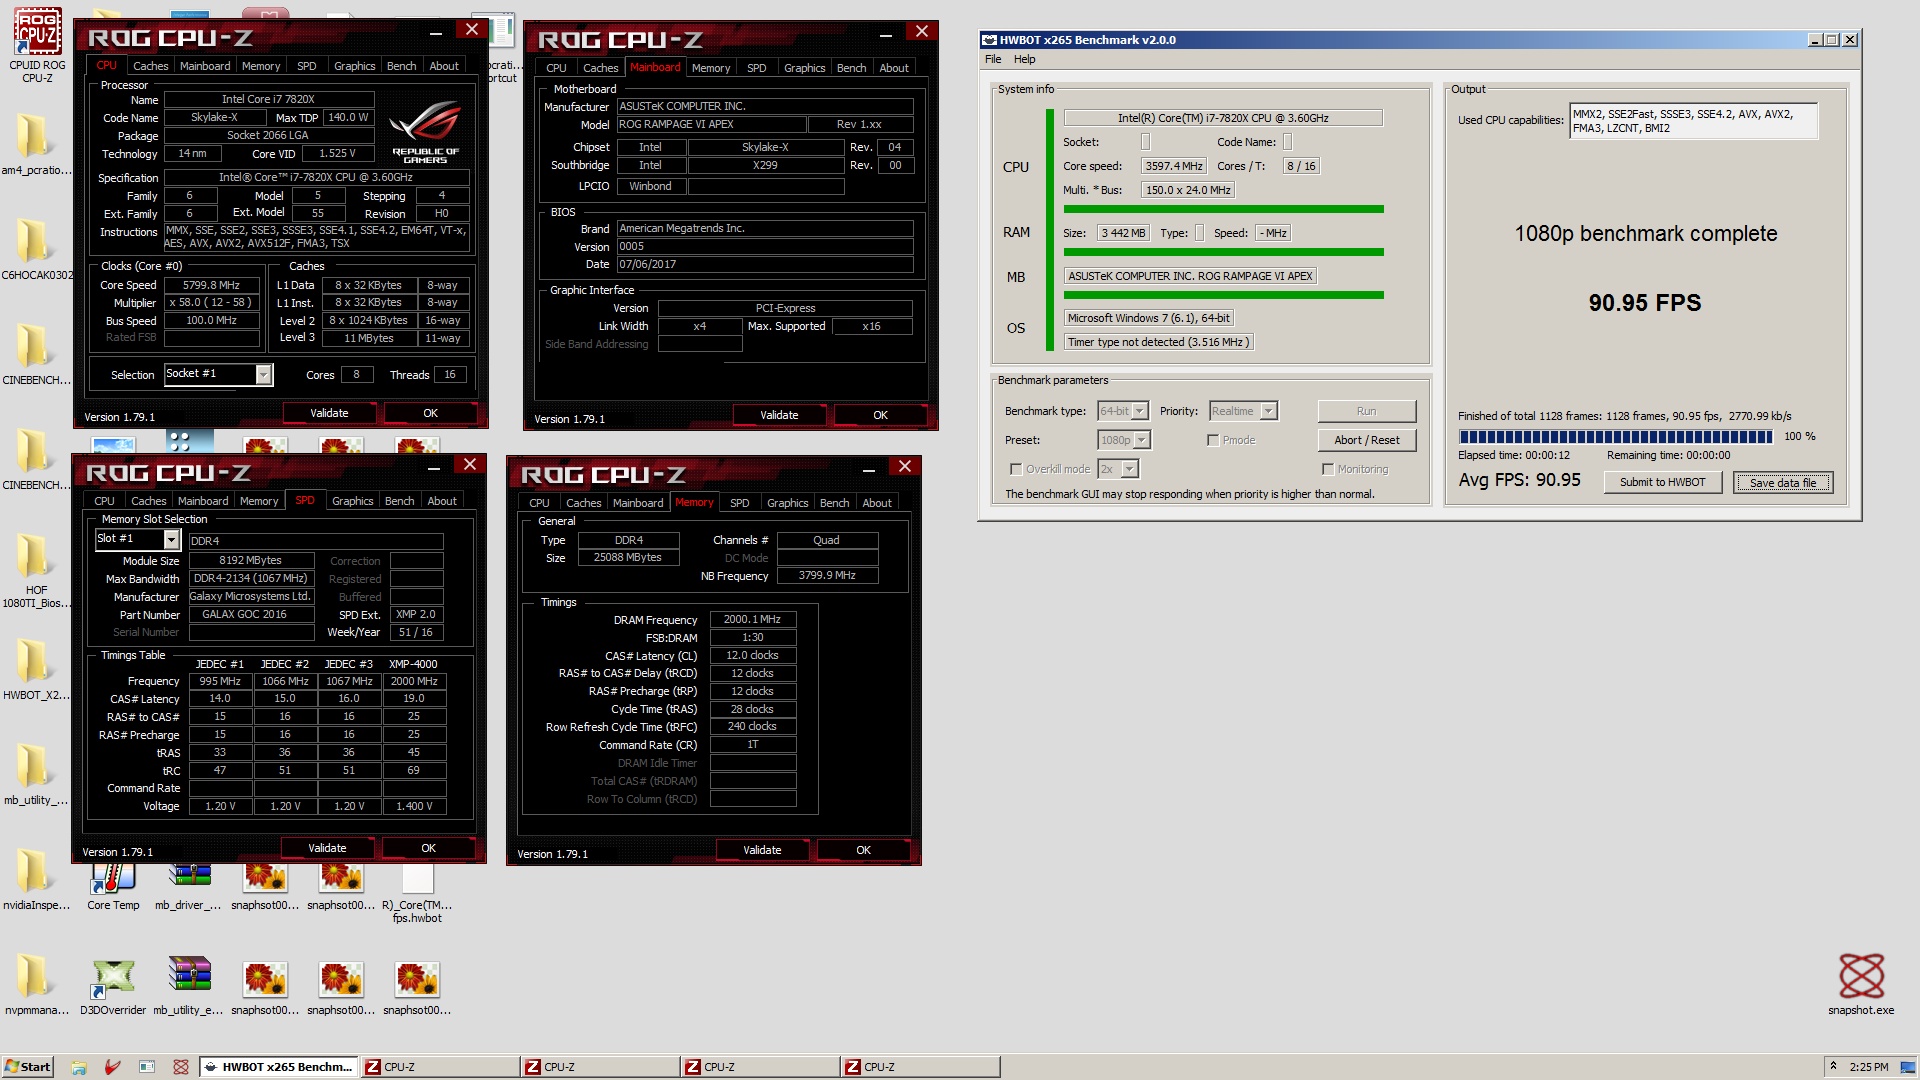1920x1080 pixels.
Task: Click the 100% benchmark progress bar
Action: [1615, 437]
